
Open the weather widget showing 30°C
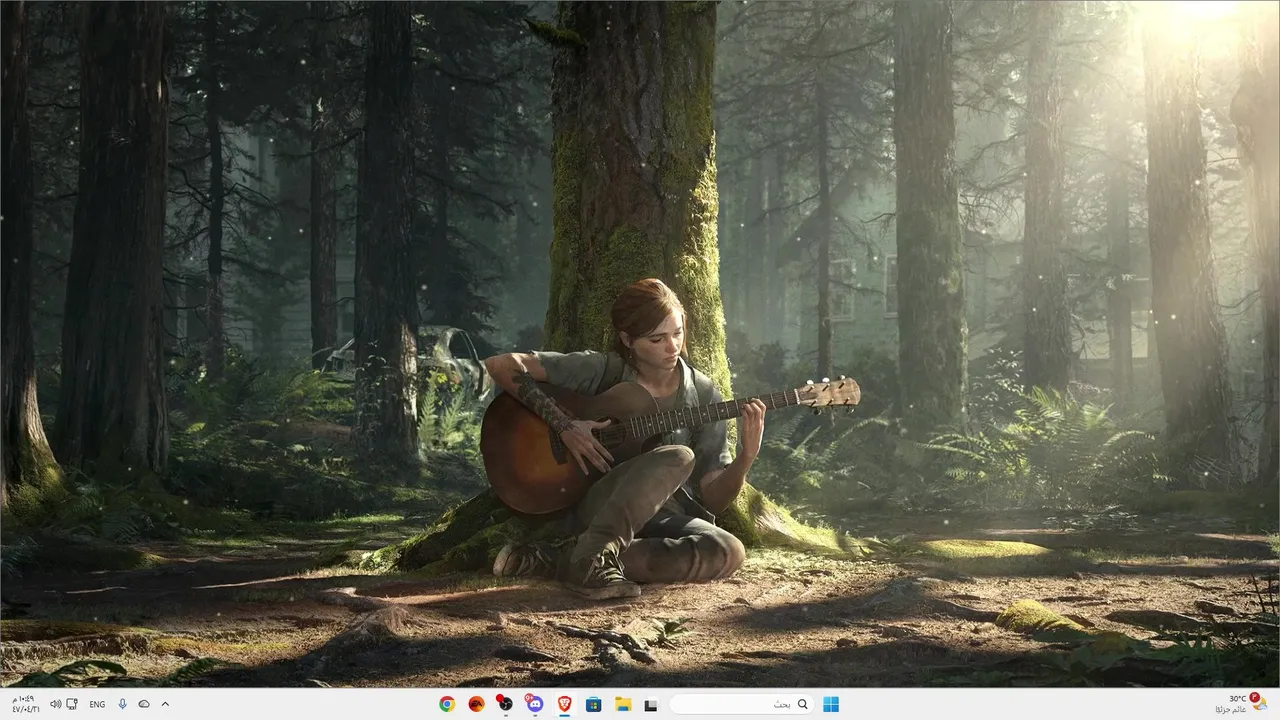click(1240, 704)
